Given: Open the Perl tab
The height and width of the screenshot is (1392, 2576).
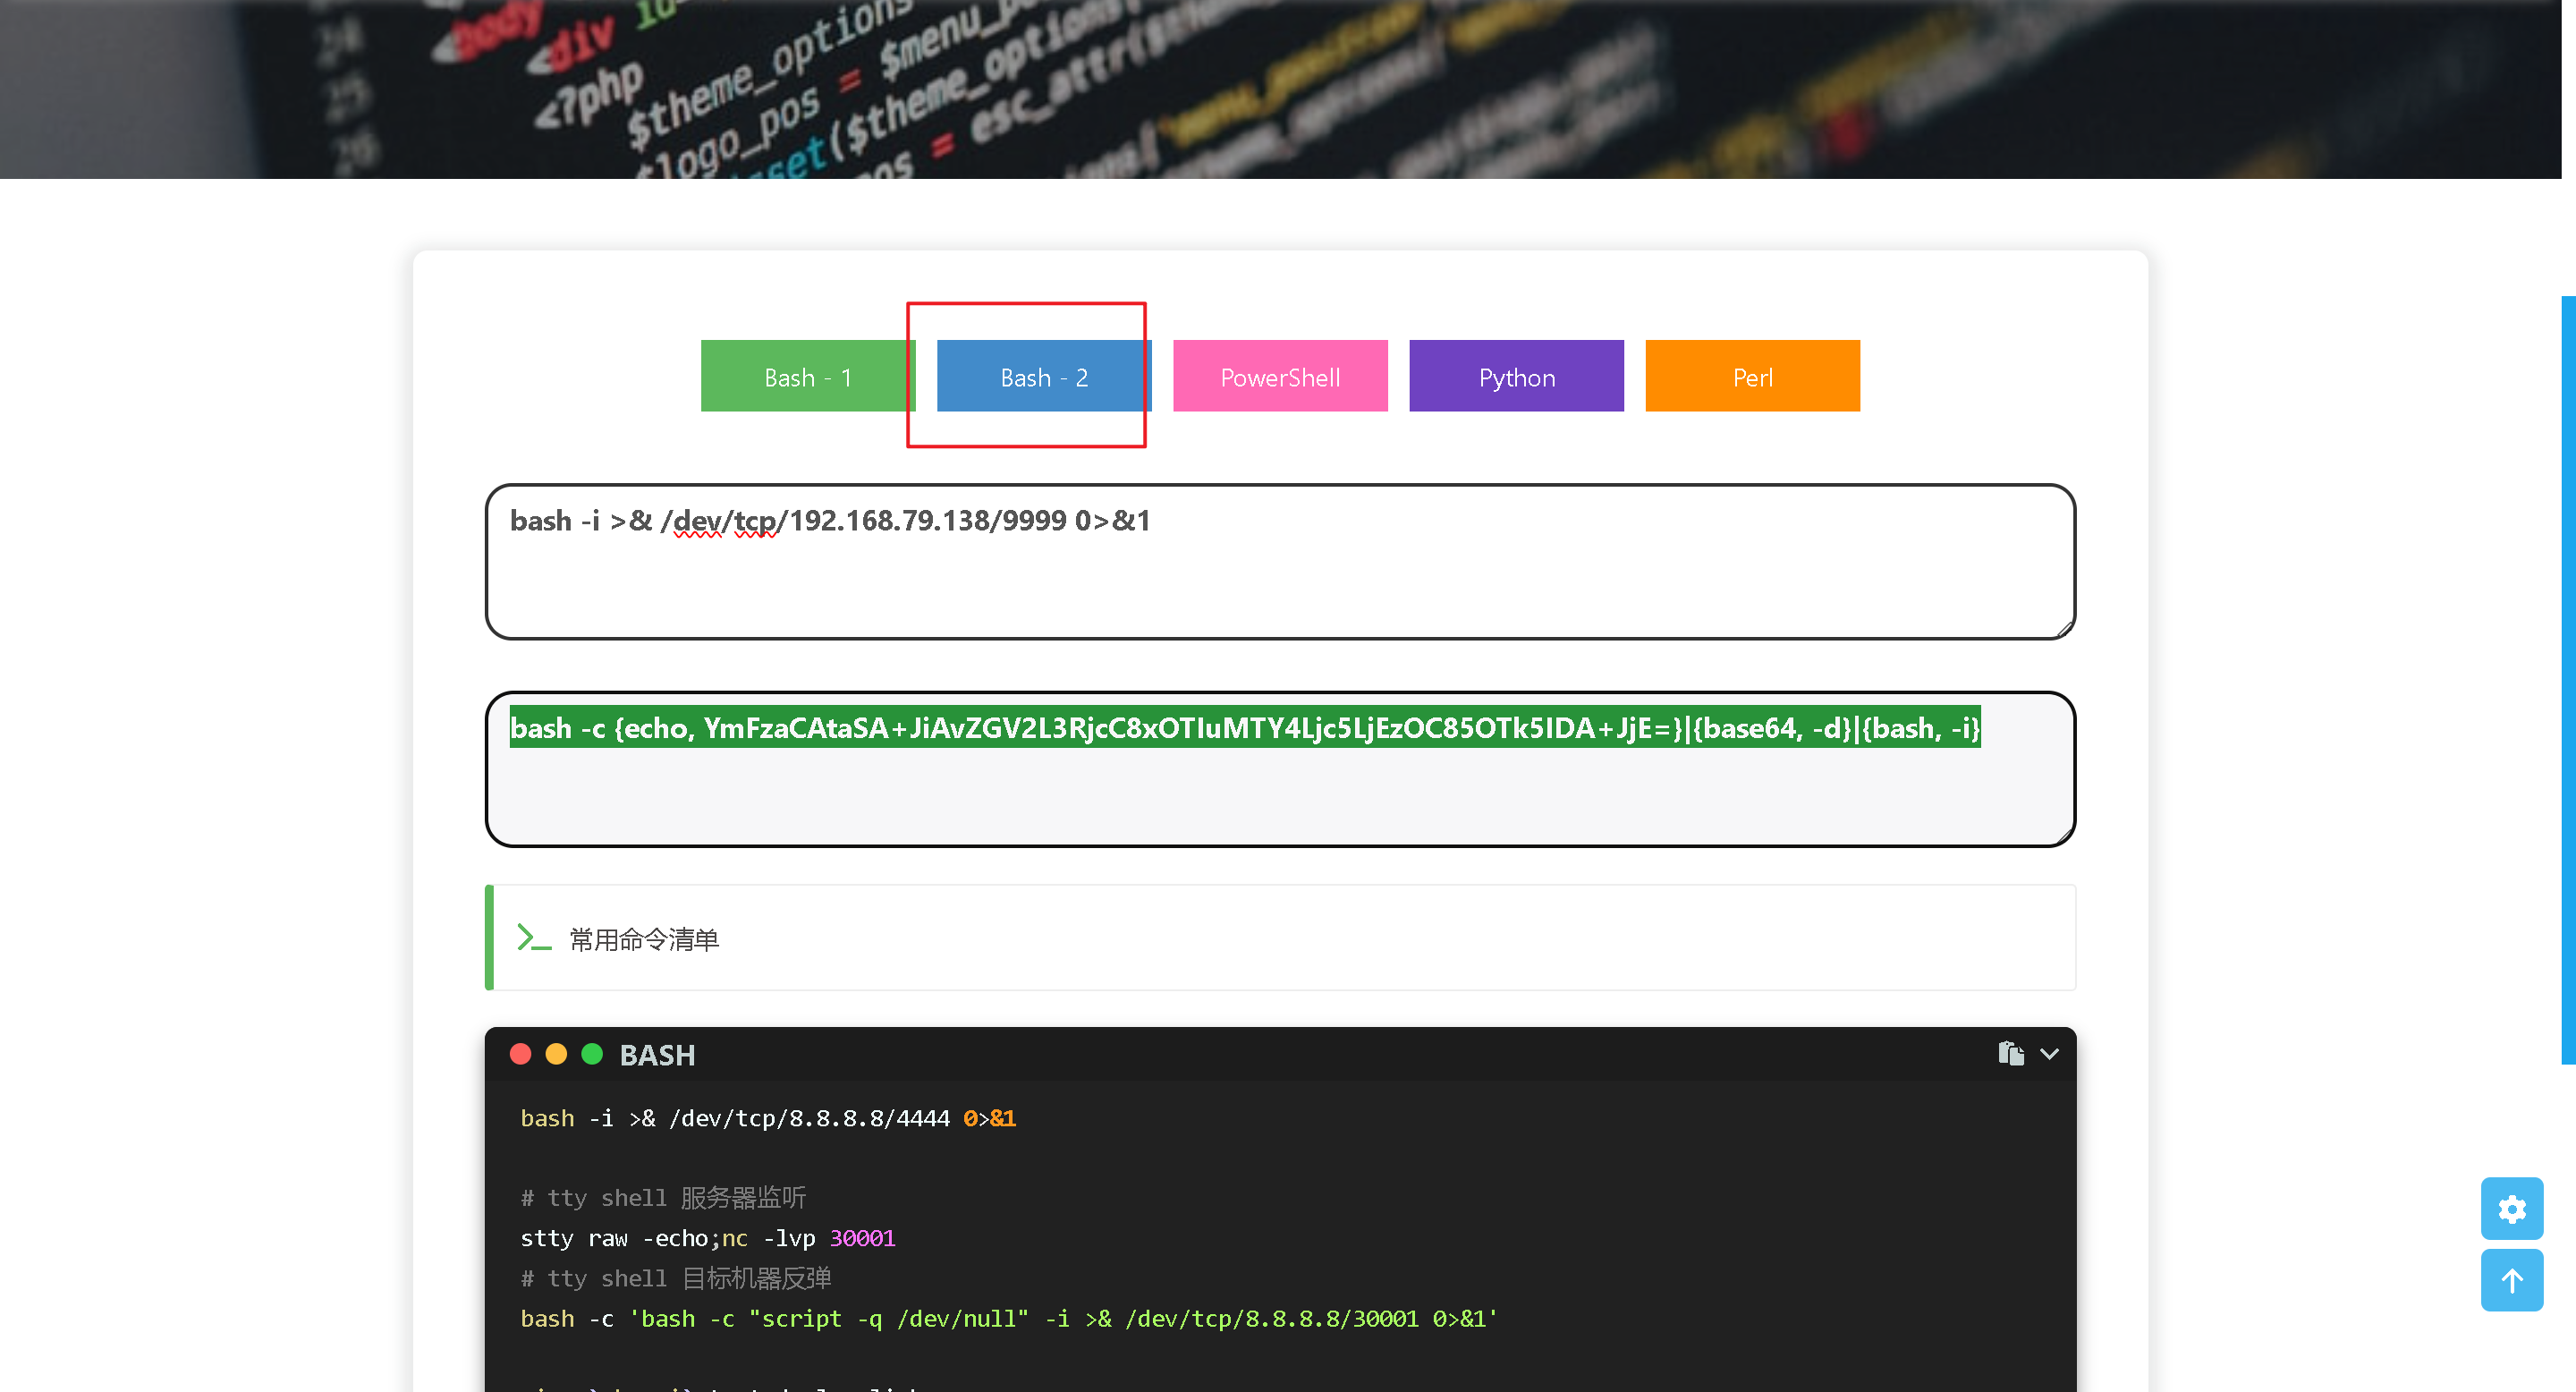Looking at the screenshot, I should [1752, 376].
